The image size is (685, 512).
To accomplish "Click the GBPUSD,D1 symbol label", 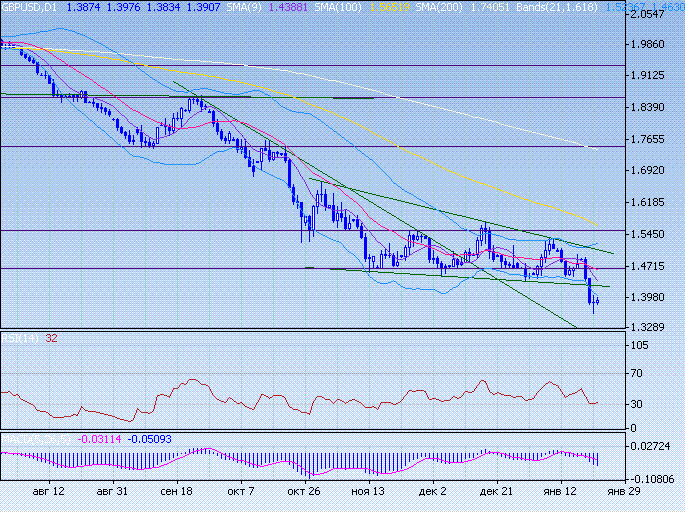I will click(30, 7).
